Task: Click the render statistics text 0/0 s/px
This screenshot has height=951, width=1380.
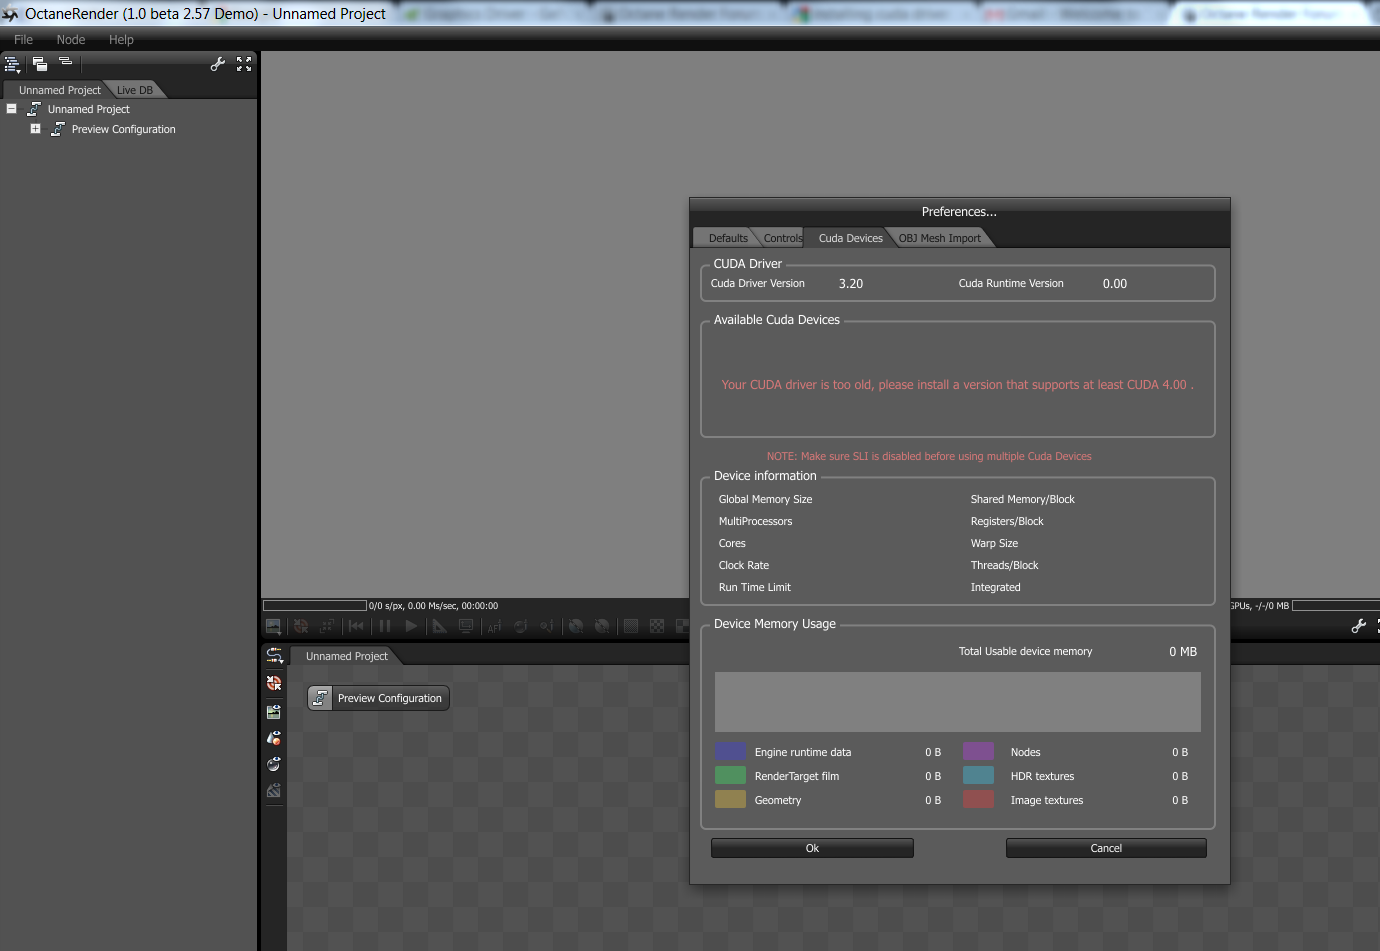Action: (433, 606)
